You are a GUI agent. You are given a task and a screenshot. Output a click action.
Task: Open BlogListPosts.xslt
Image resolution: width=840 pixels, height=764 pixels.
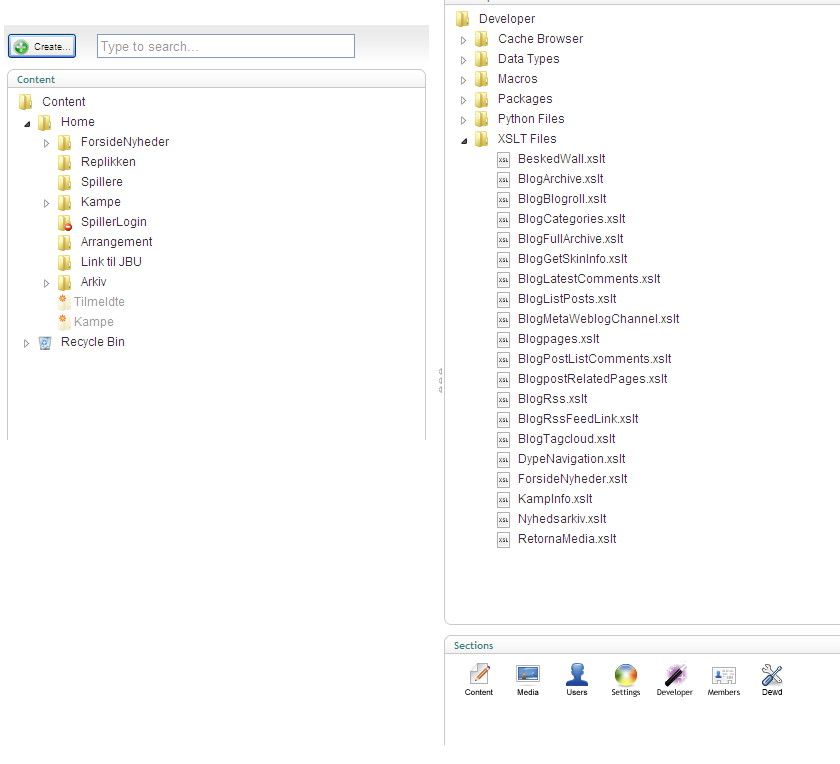[567, 298]
